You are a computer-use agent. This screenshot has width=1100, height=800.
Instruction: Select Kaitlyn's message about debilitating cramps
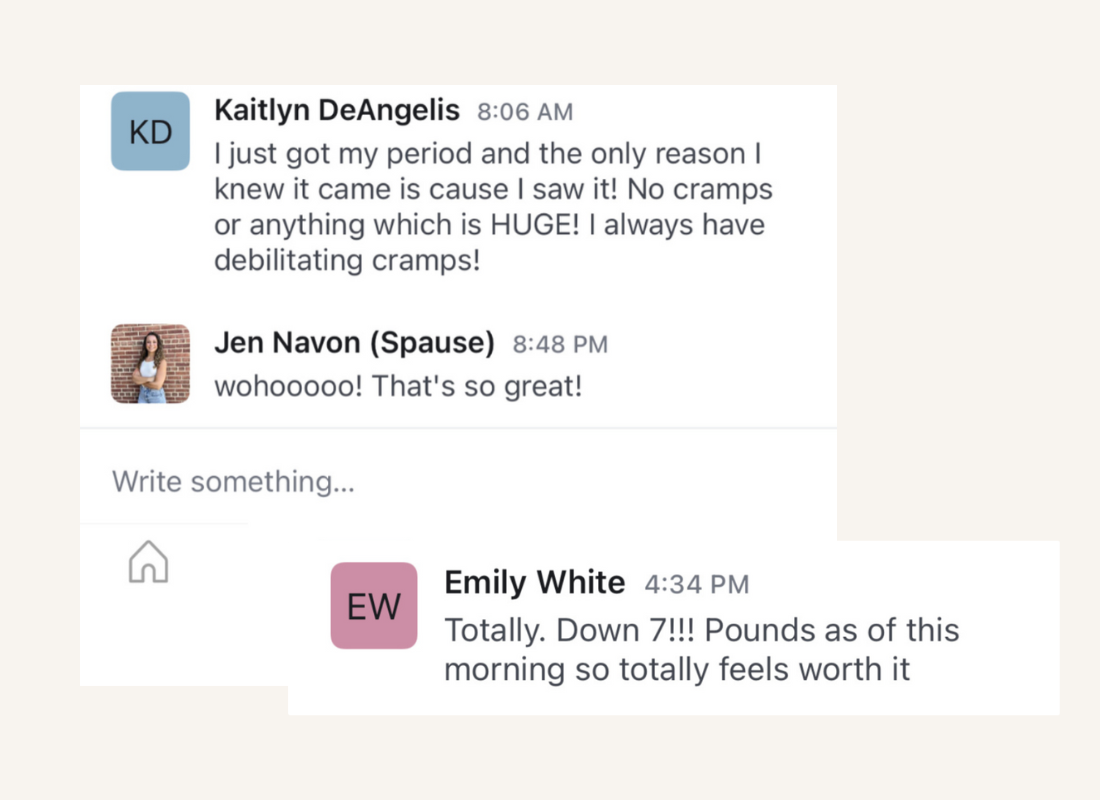(x=493, y=207)
